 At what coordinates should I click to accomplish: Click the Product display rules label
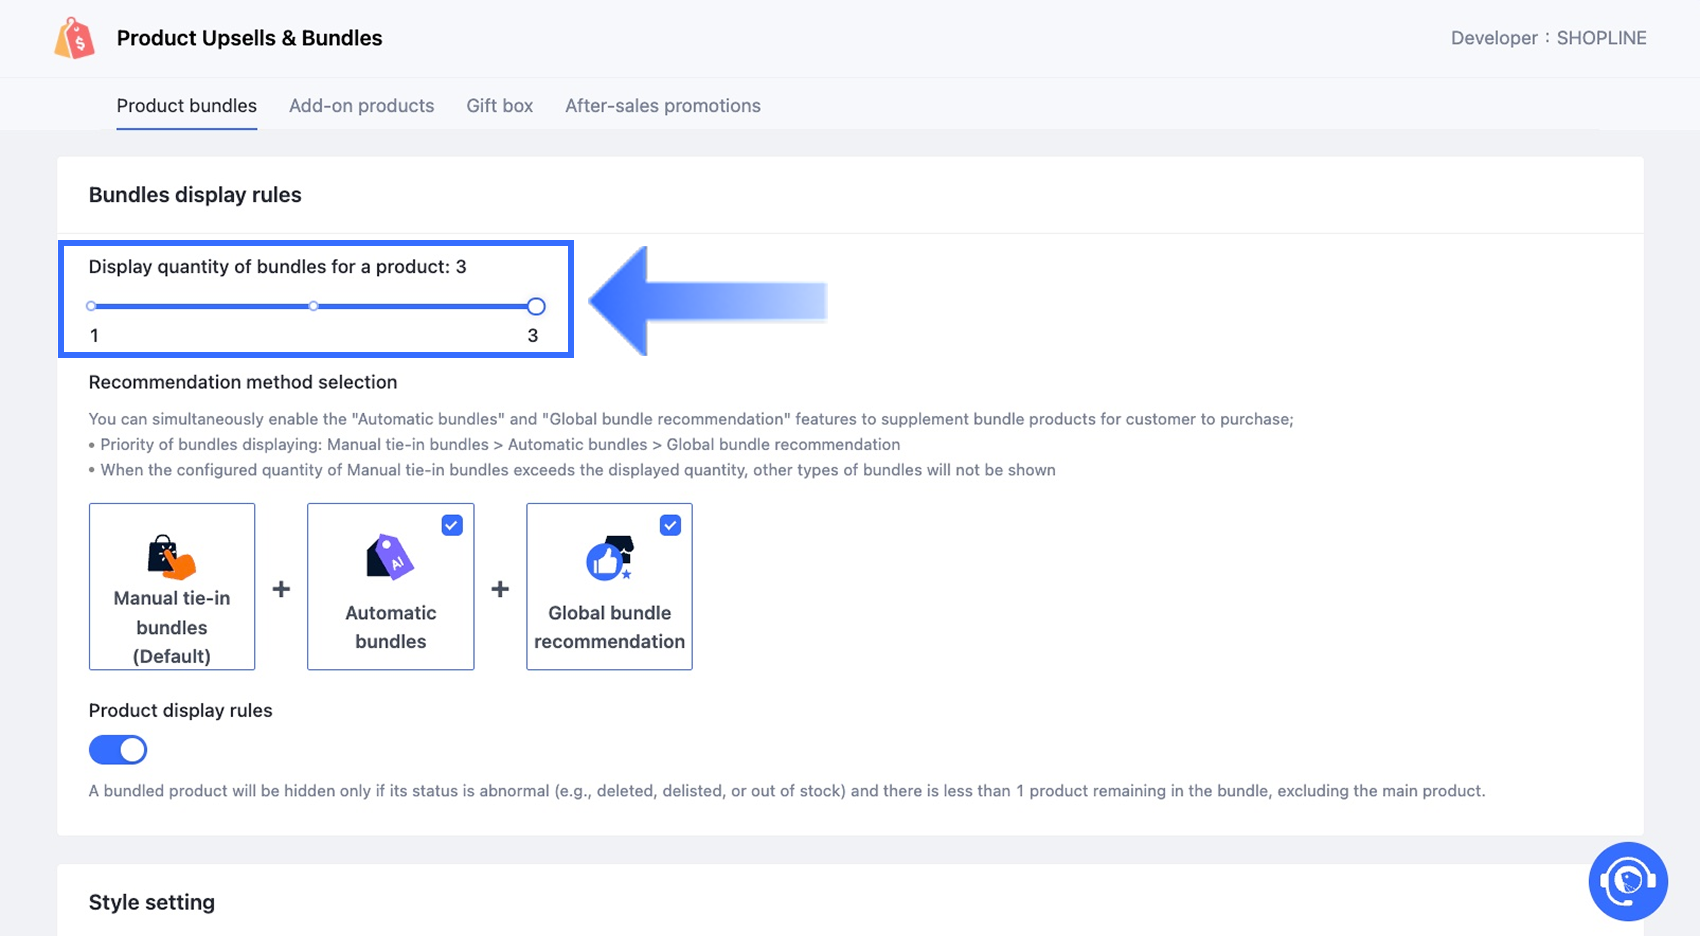[180, 710]
